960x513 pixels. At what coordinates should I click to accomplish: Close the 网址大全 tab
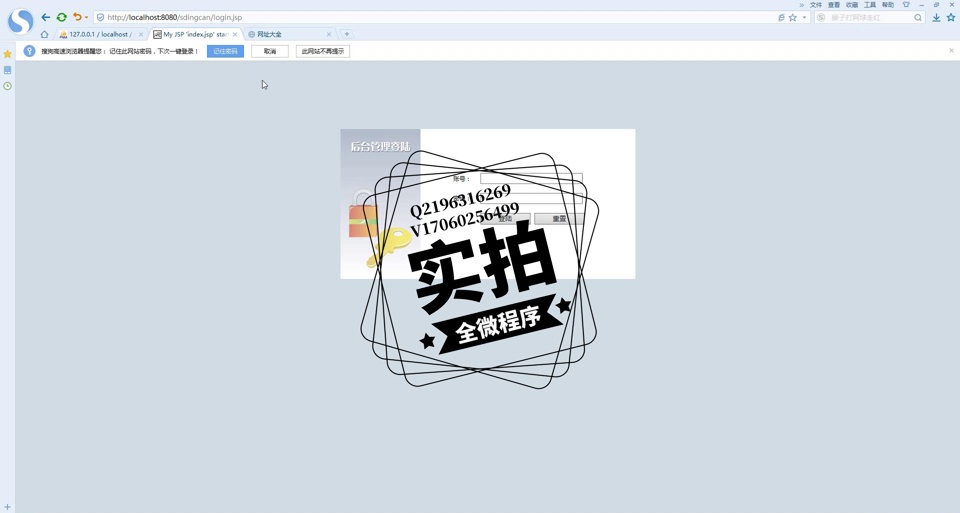pos(329,34)
